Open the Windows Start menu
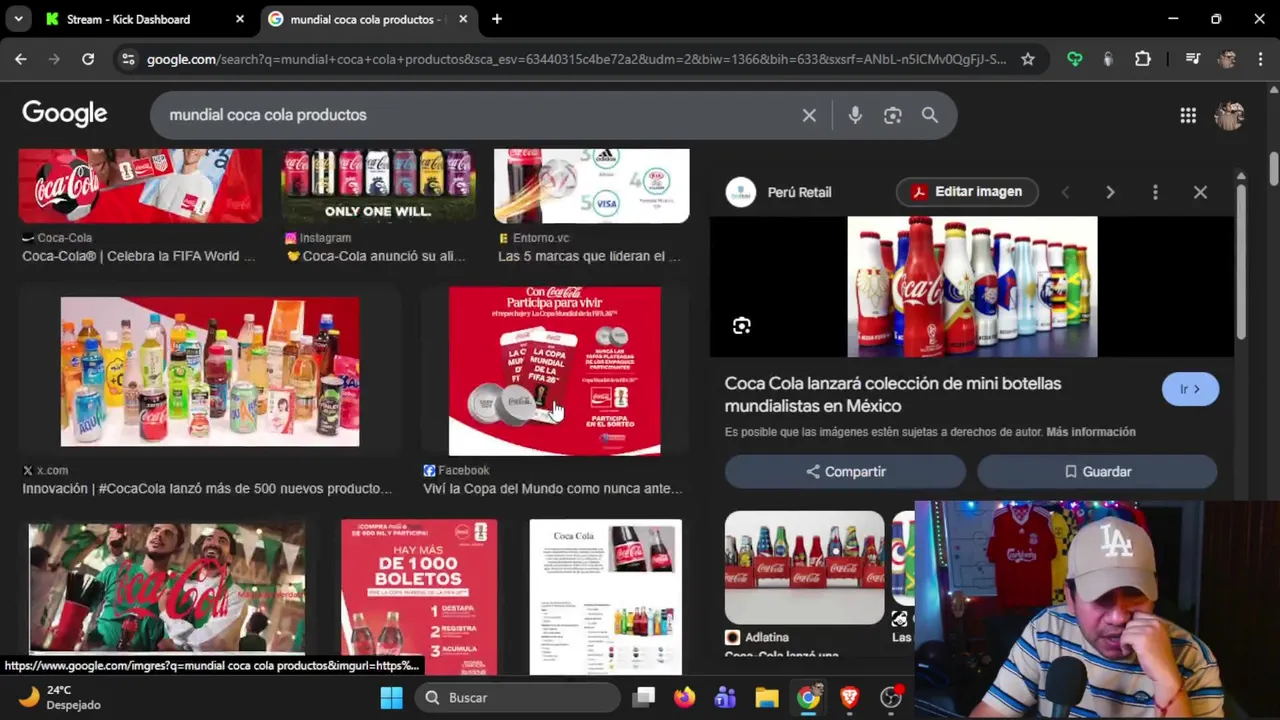Viewport: 1280px width, 720px height. 391,697
